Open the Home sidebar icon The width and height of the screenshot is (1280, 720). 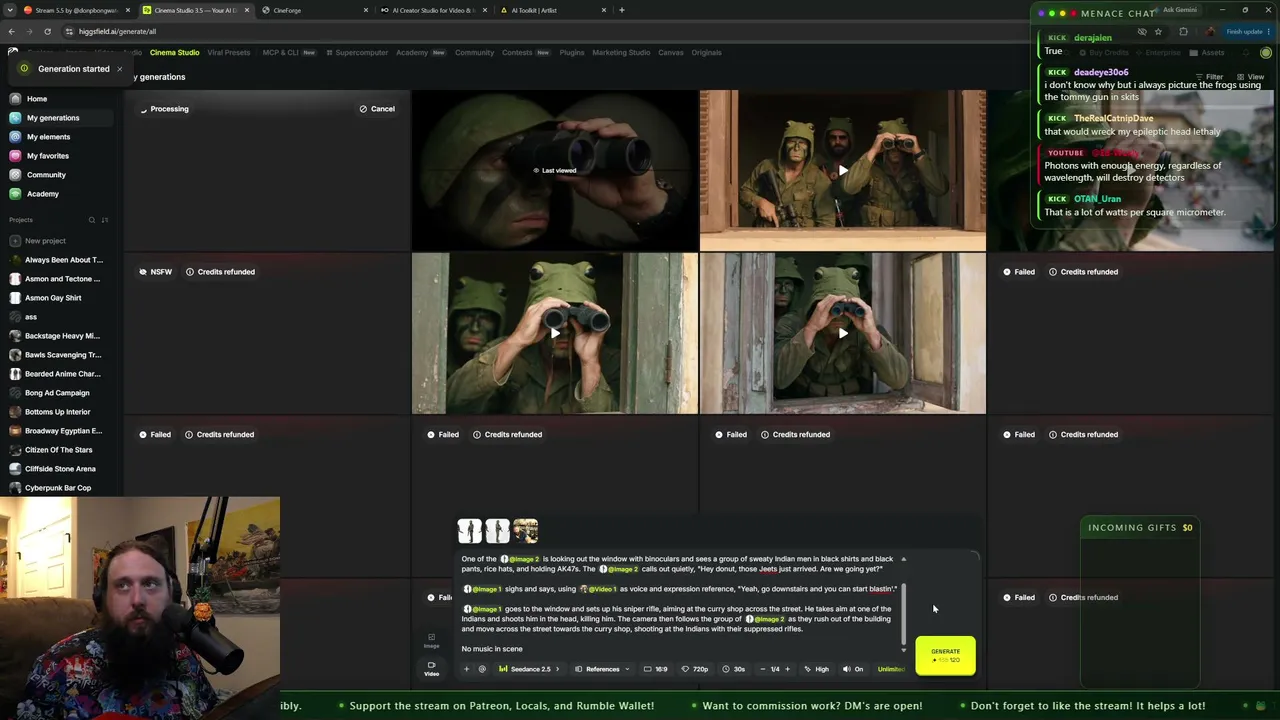tap(15, 99)
